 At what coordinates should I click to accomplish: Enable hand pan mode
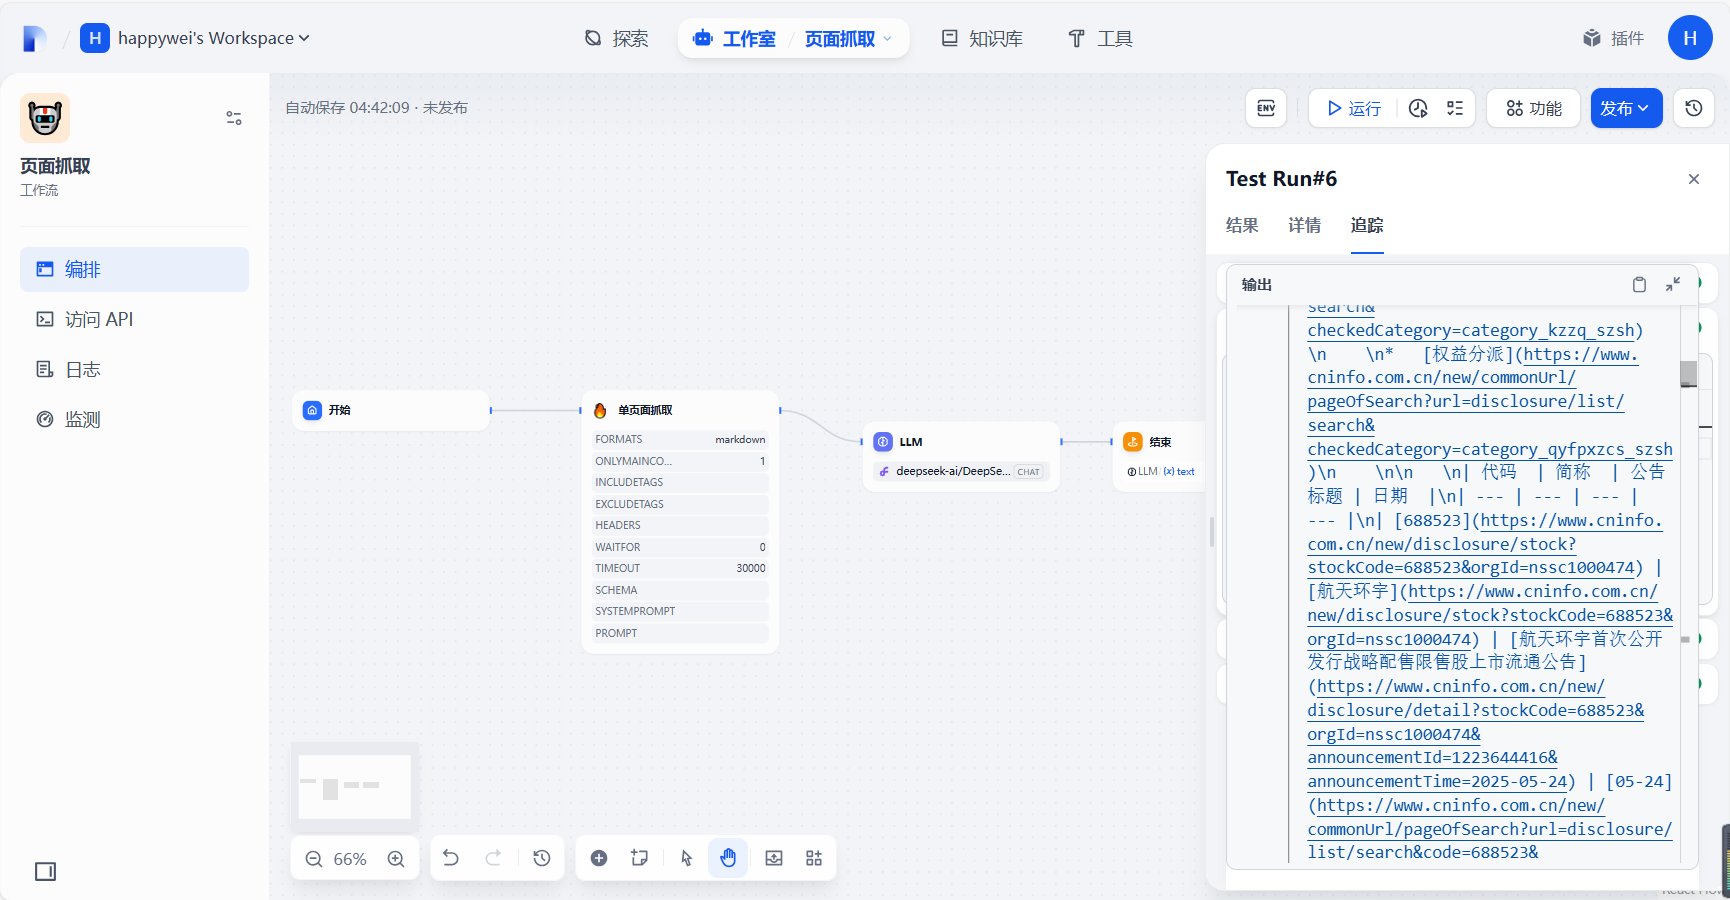[727, 858]
